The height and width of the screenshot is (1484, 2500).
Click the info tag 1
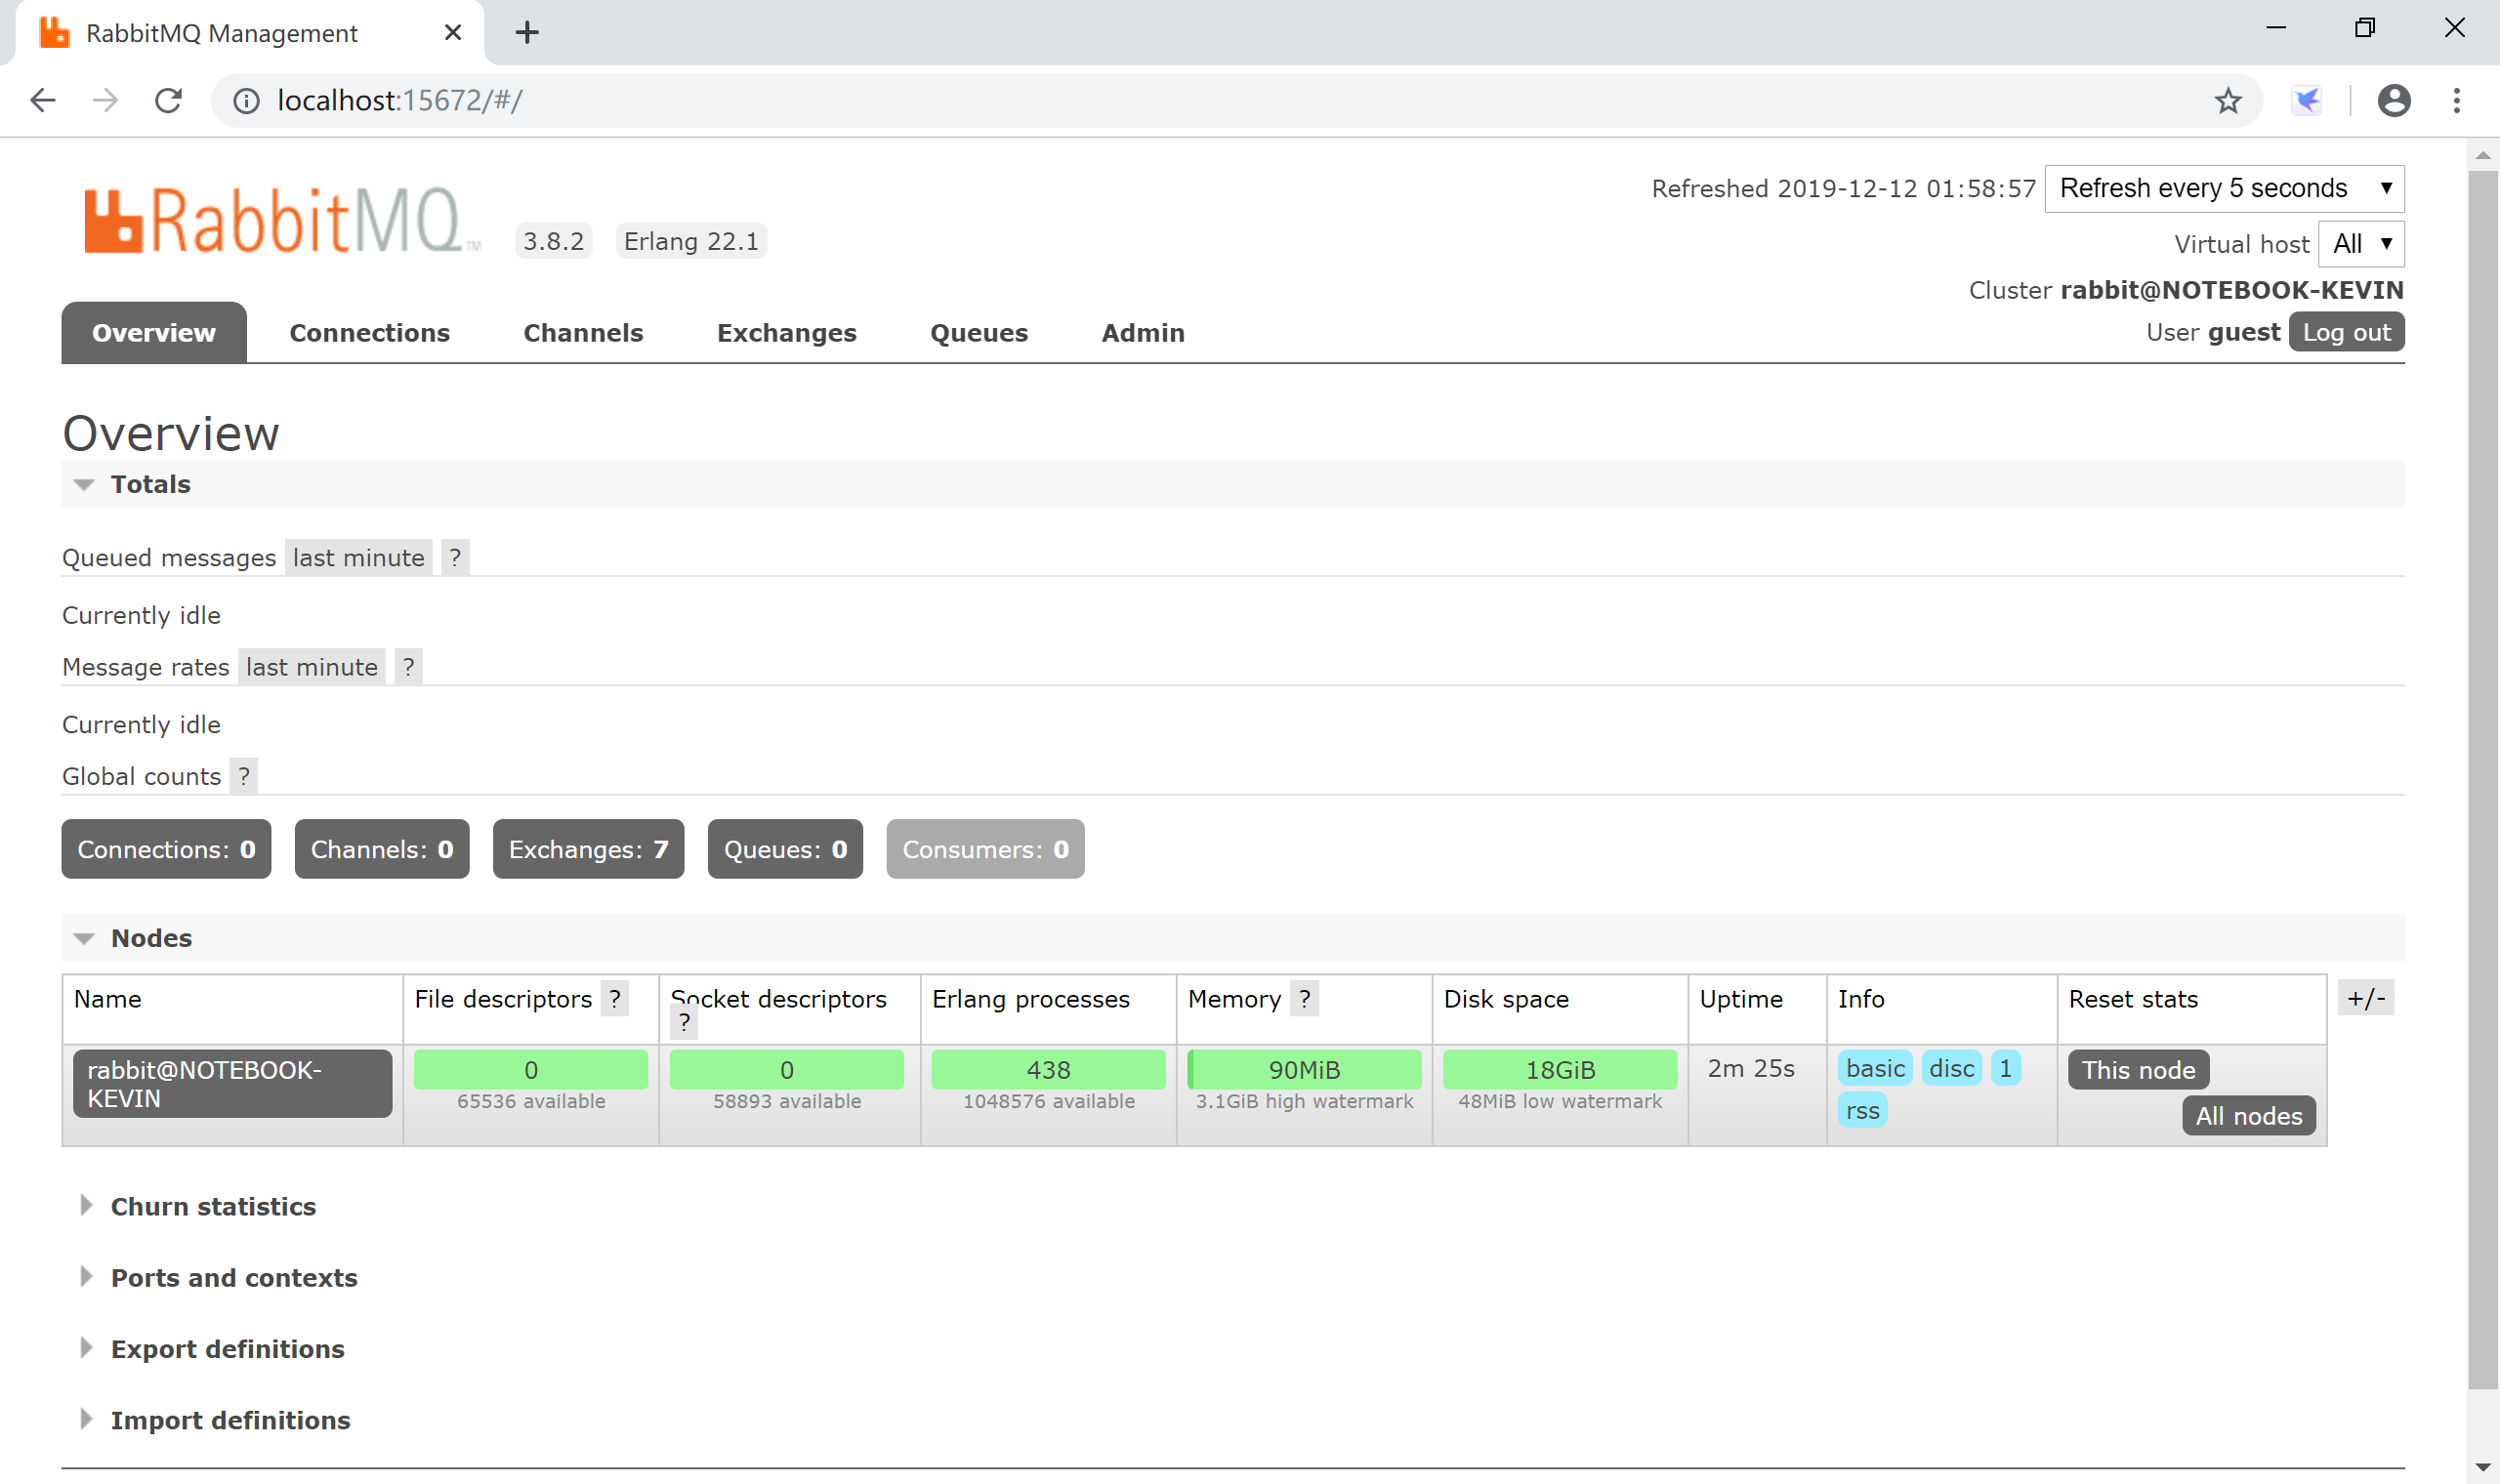click(2005, 1068)
